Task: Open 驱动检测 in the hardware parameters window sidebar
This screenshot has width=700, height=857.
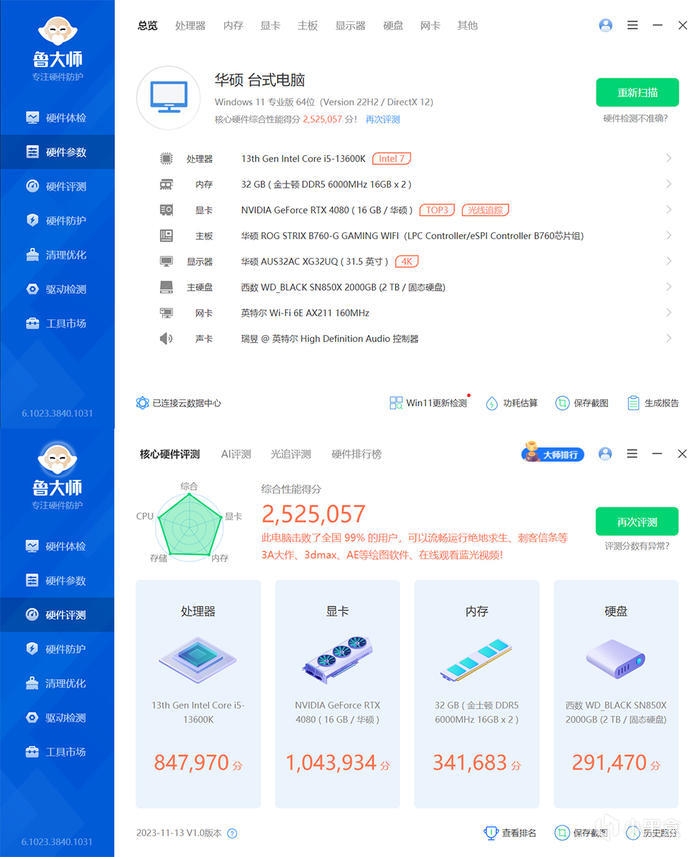Action: tap(57, 289)
